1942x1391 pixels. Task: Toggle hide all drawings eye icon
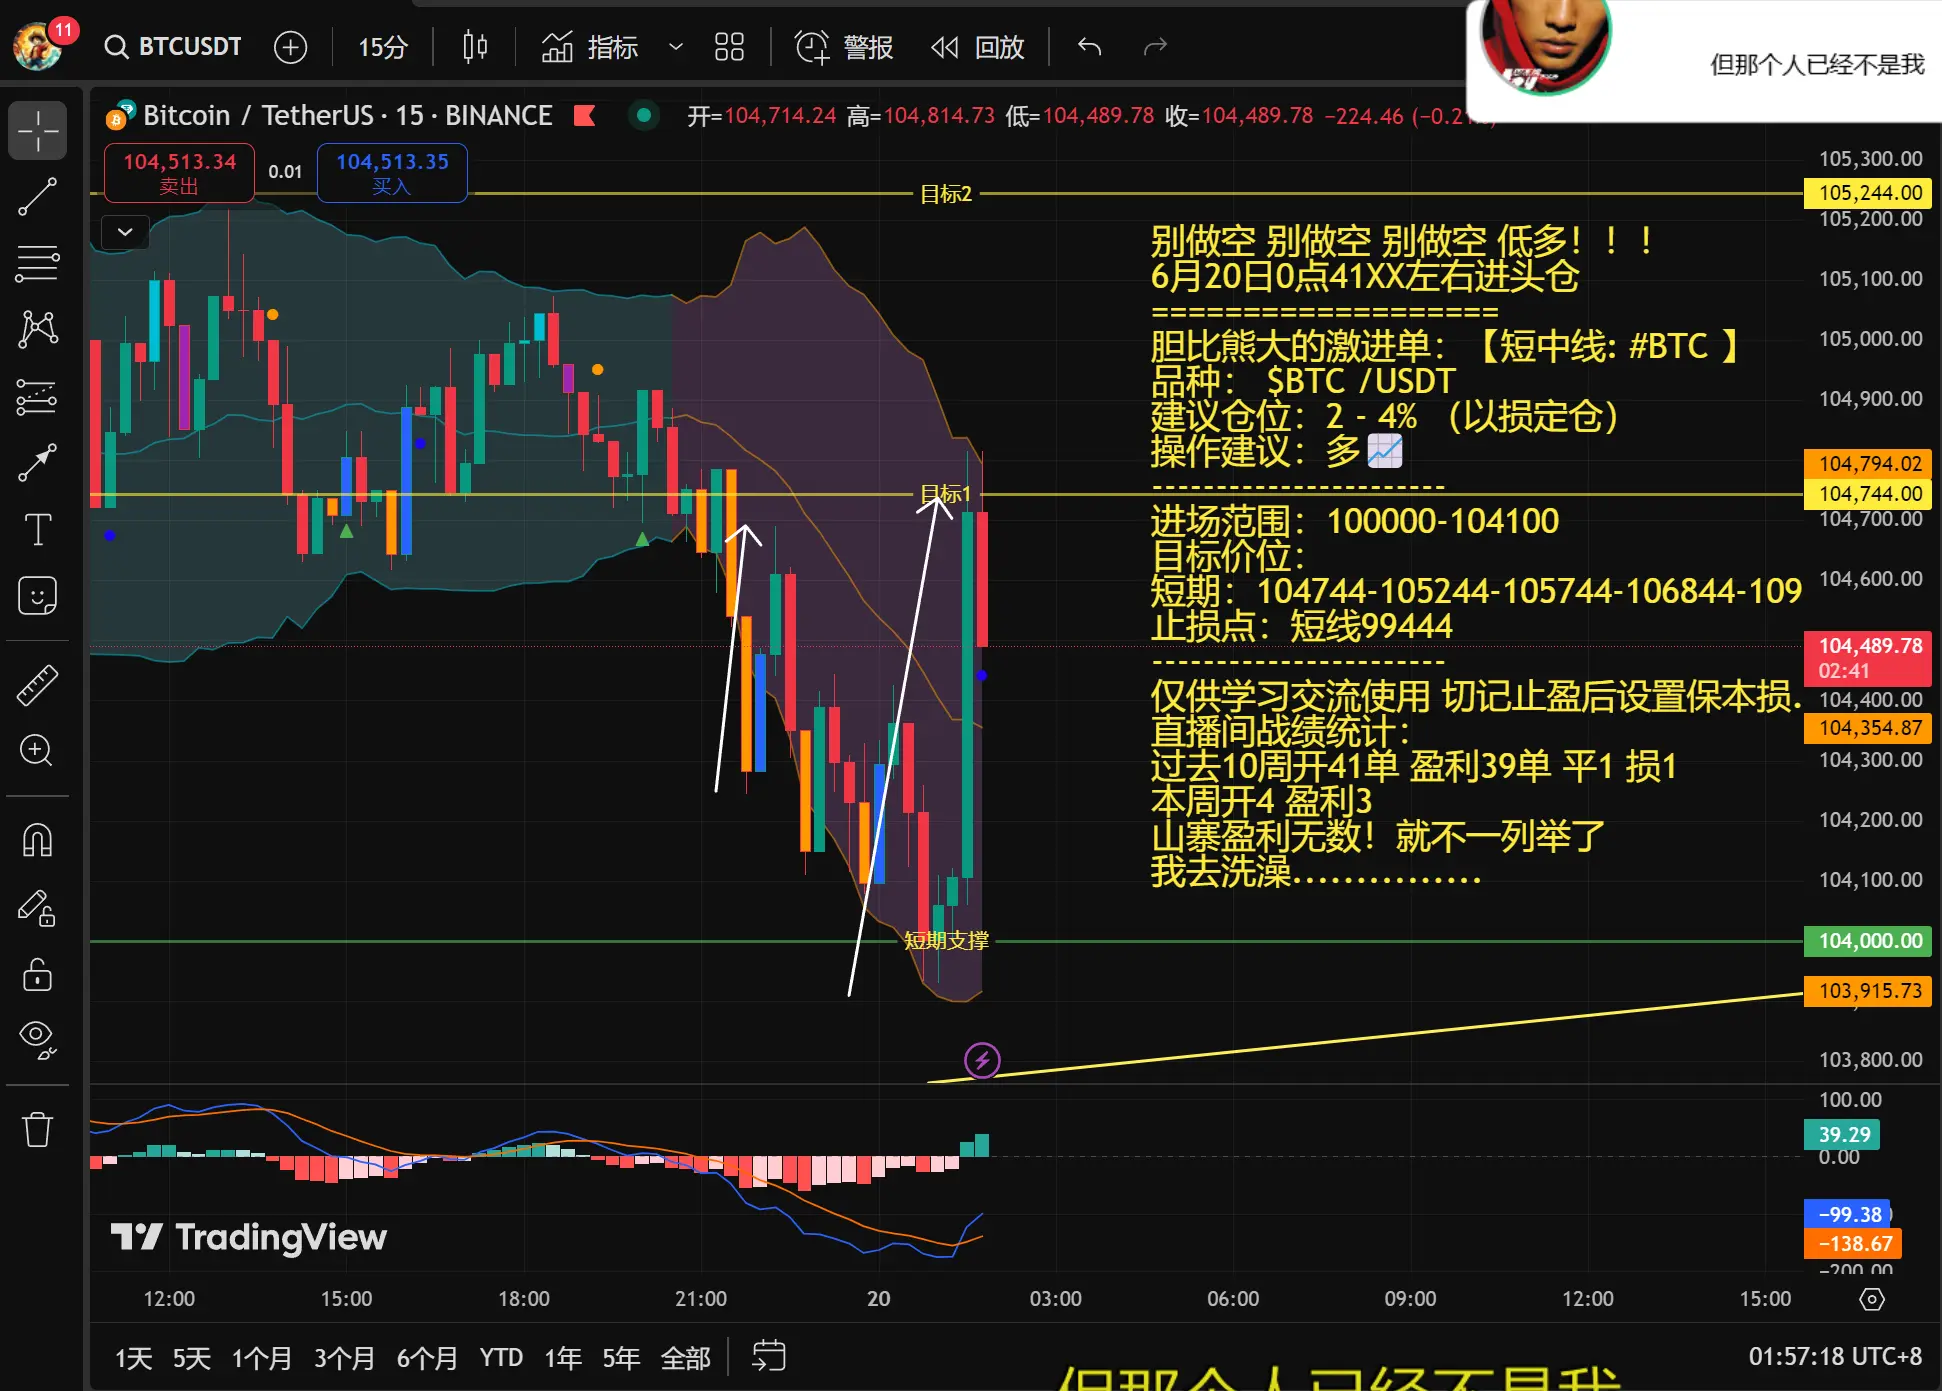pyautogui.click(x=38, y=1040)
